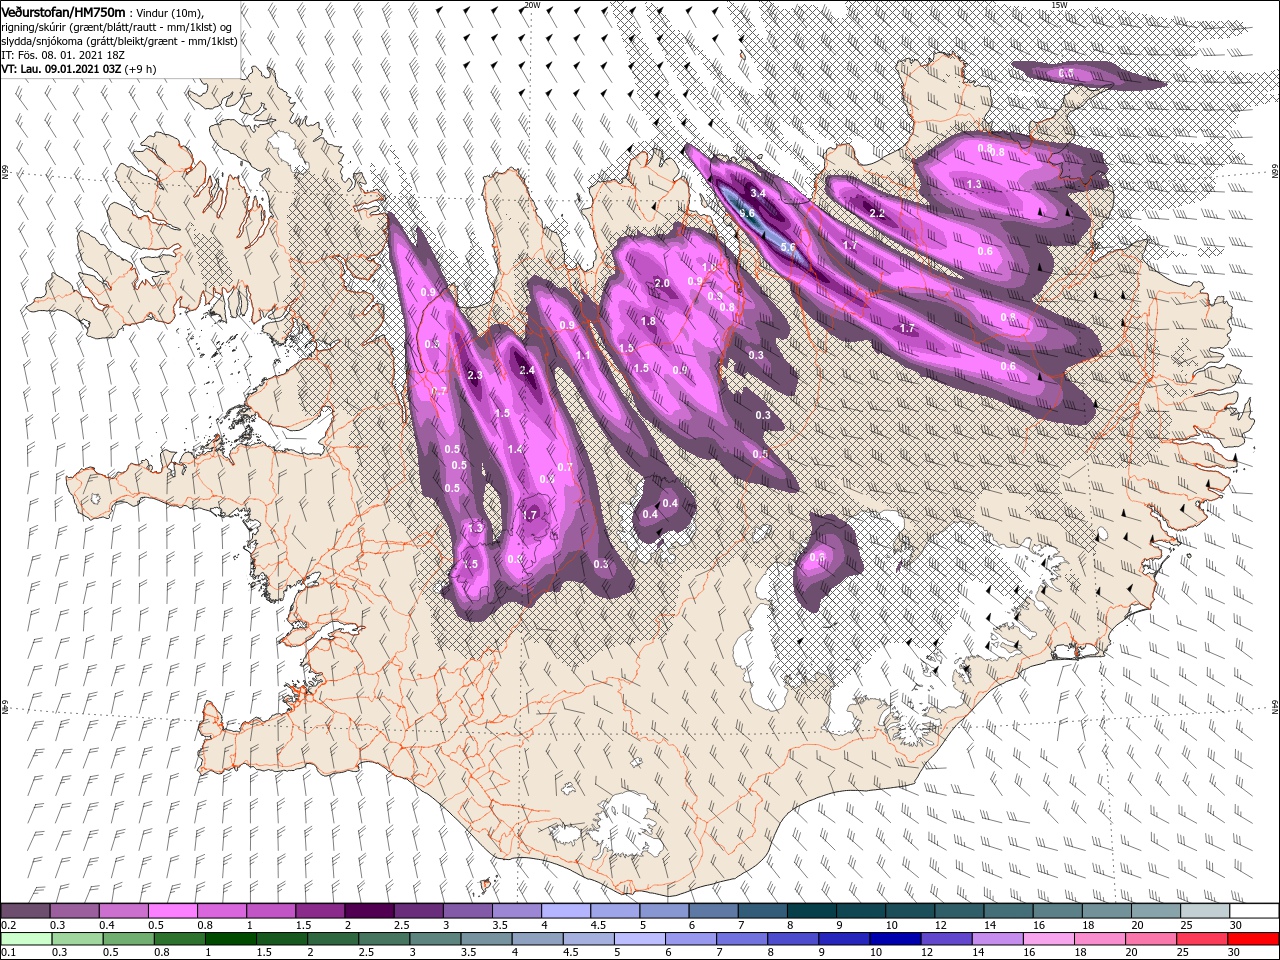Click the 3.4 snowfall value on map
The image size is (1280, 960).
coord(758,193)
